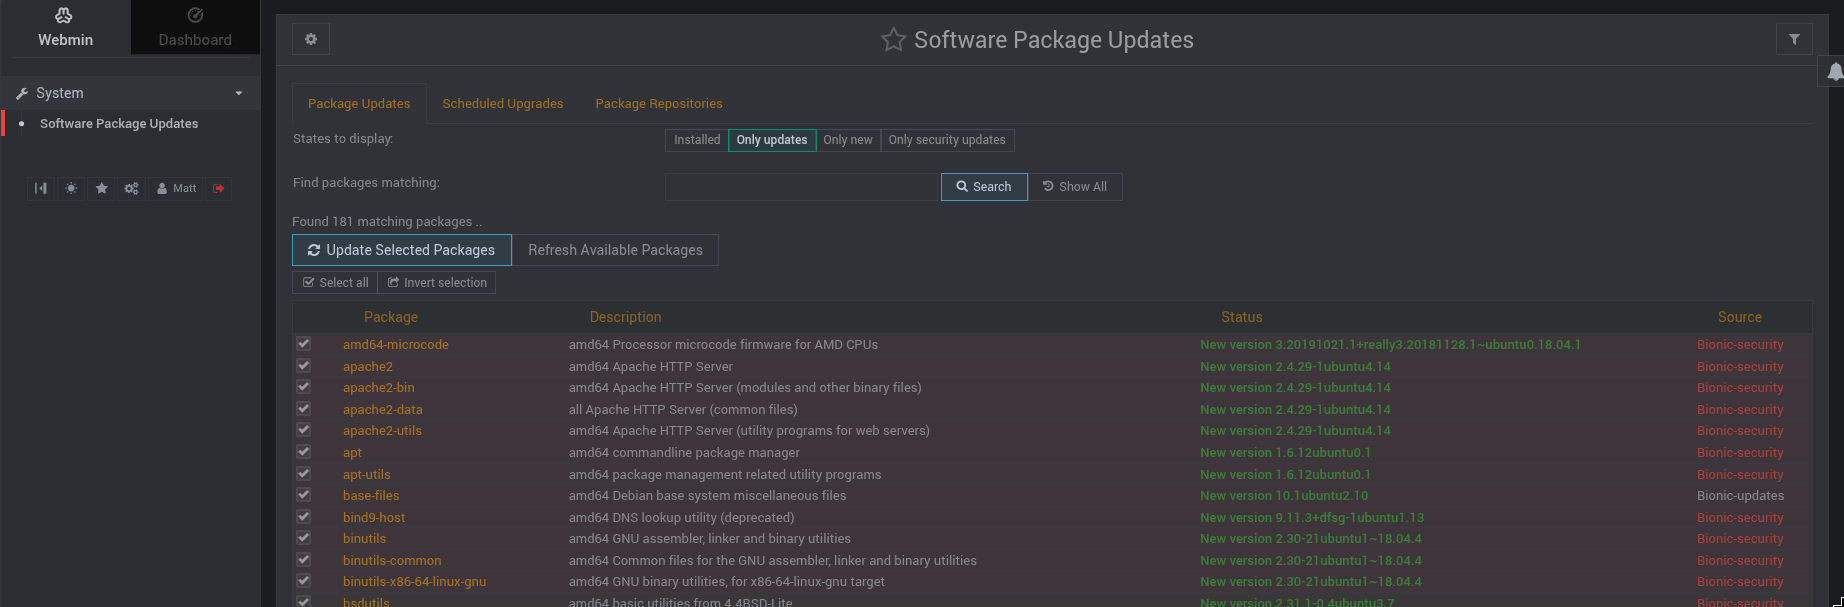The image size is (1844, 607).
Task: Toggle the light/dark theme sun icon
Action: [71, 188]
